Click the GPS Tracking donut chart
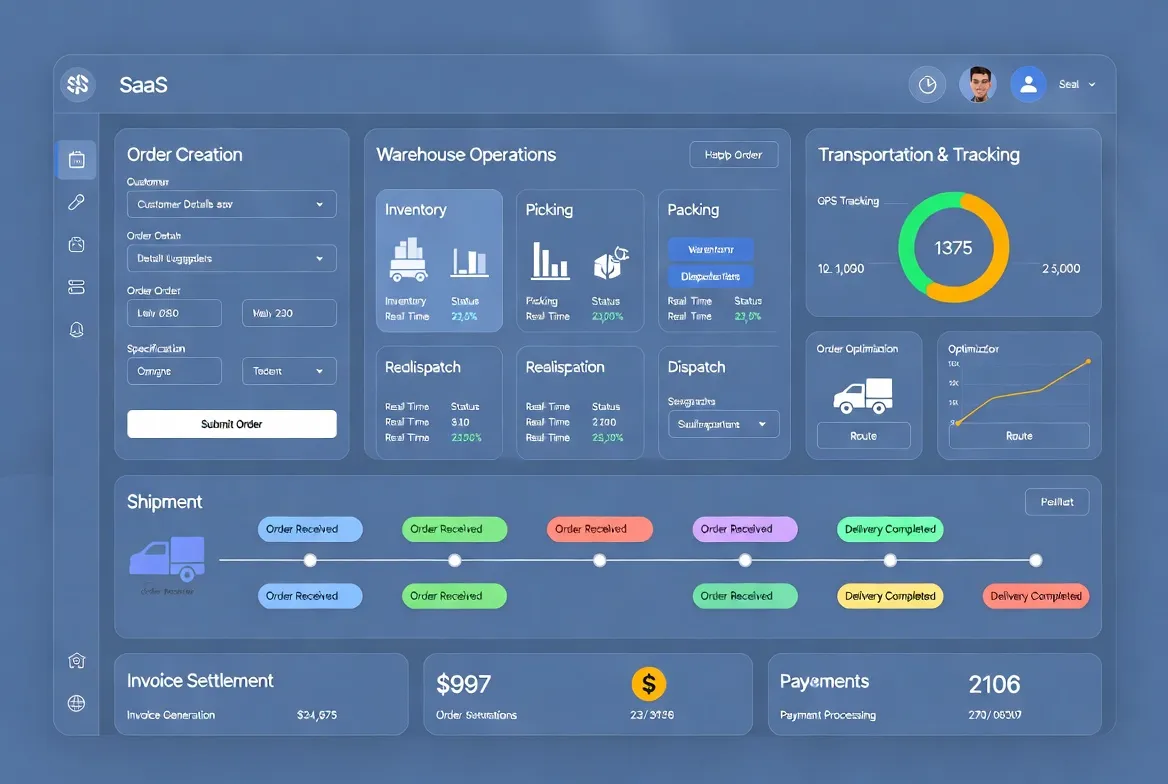This screenshot has width=1168, height=784. 952,246
